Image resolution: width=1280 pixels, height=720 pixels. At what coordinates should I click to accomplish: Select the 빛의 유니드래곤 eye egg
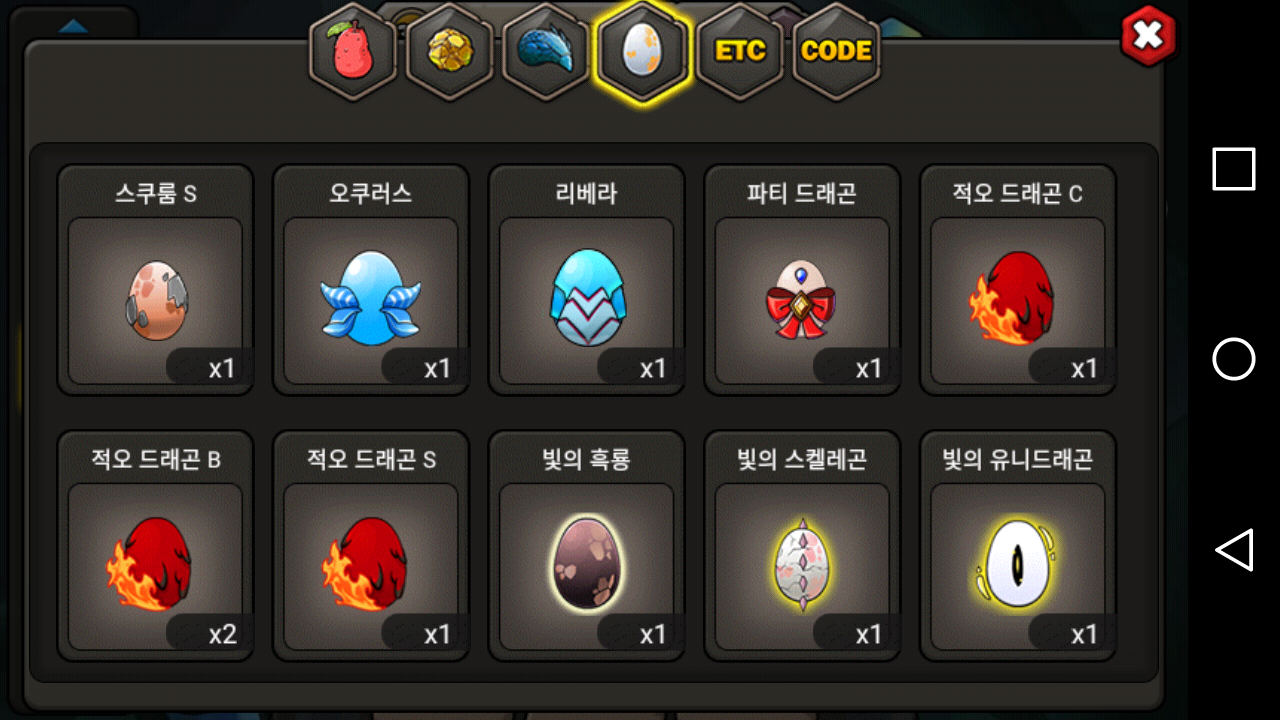[x=1018, y=546]
